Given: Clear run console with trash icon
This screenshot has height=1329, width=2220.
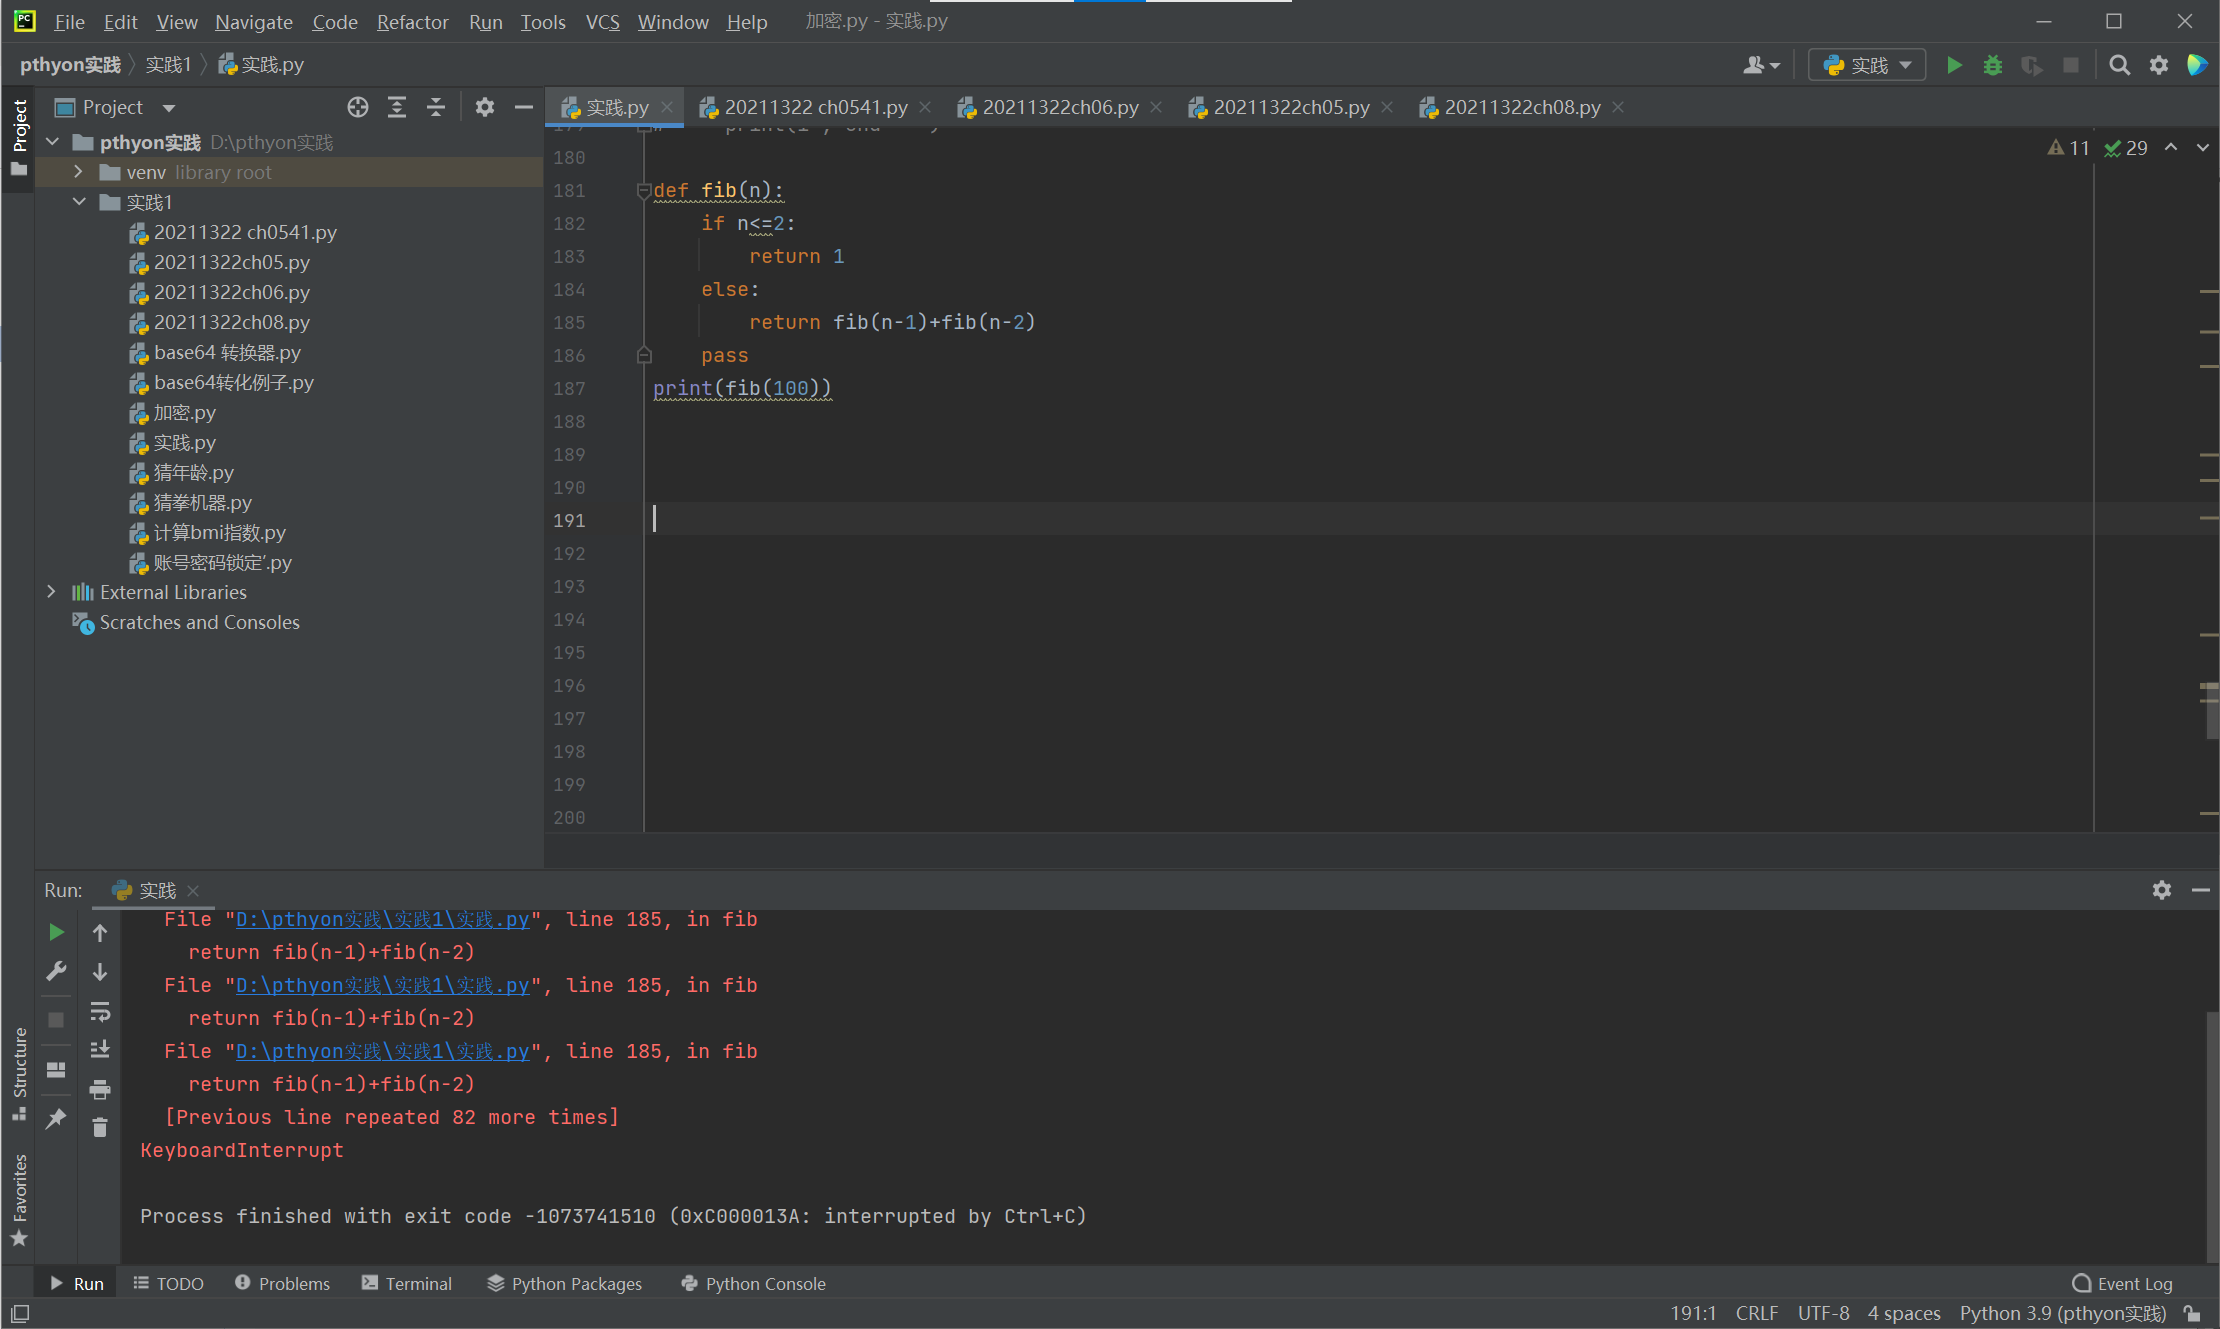Looking at the screenshot, I should 100,1127.
